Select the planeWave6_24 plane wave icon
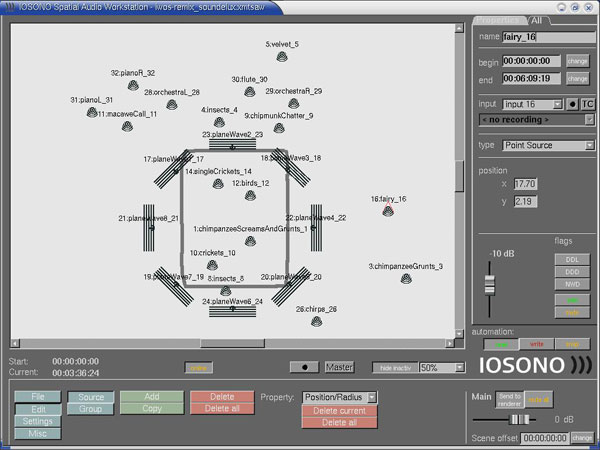This screenshot has height=450, width=600. pos(232,311)
